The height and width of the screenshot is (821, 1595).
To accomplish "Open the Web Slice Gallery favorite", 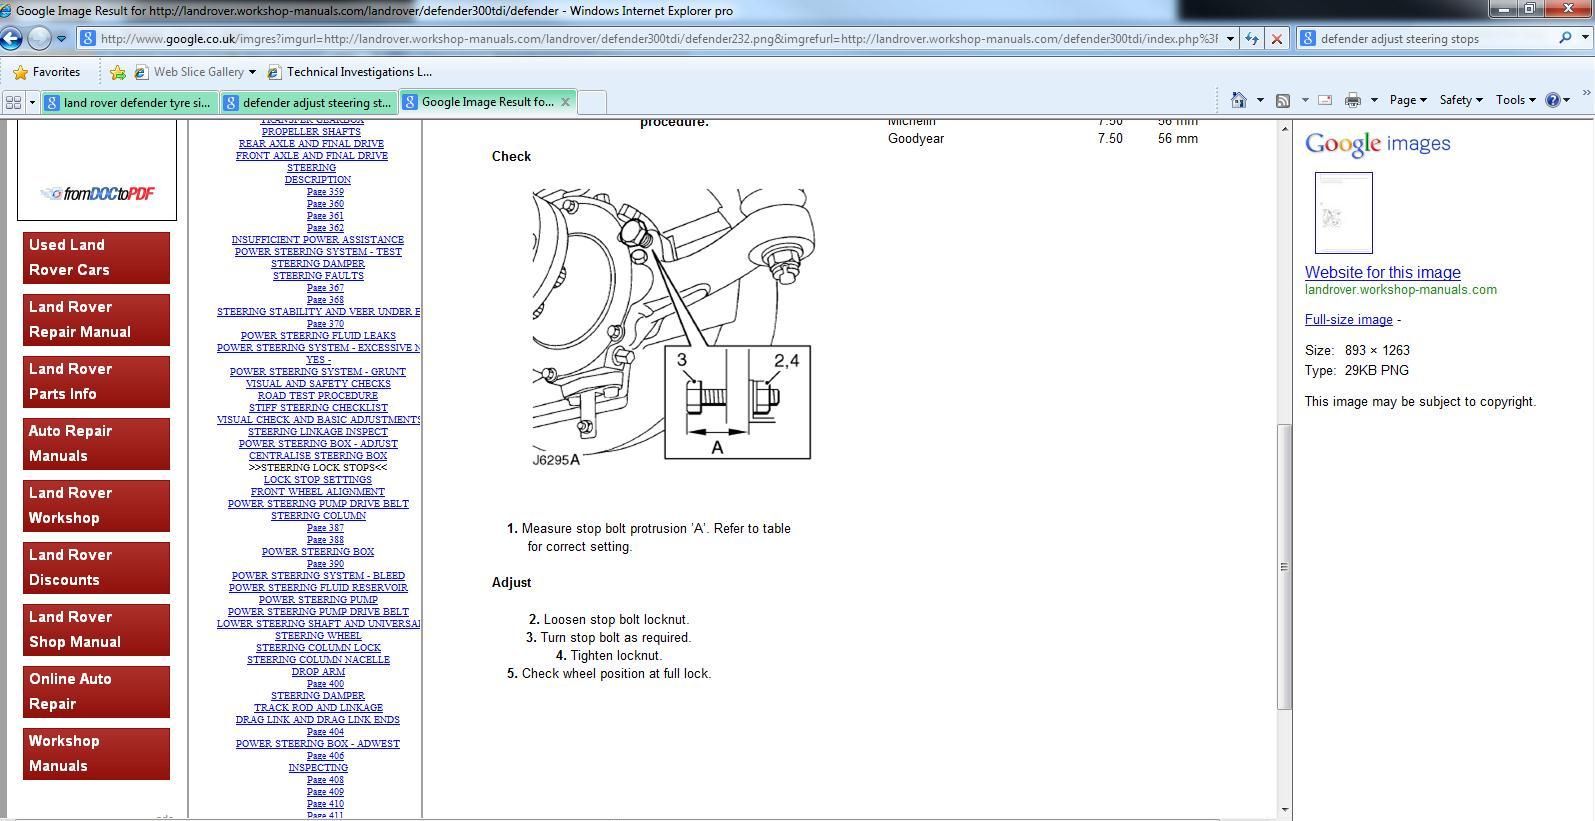I will 190,72.
